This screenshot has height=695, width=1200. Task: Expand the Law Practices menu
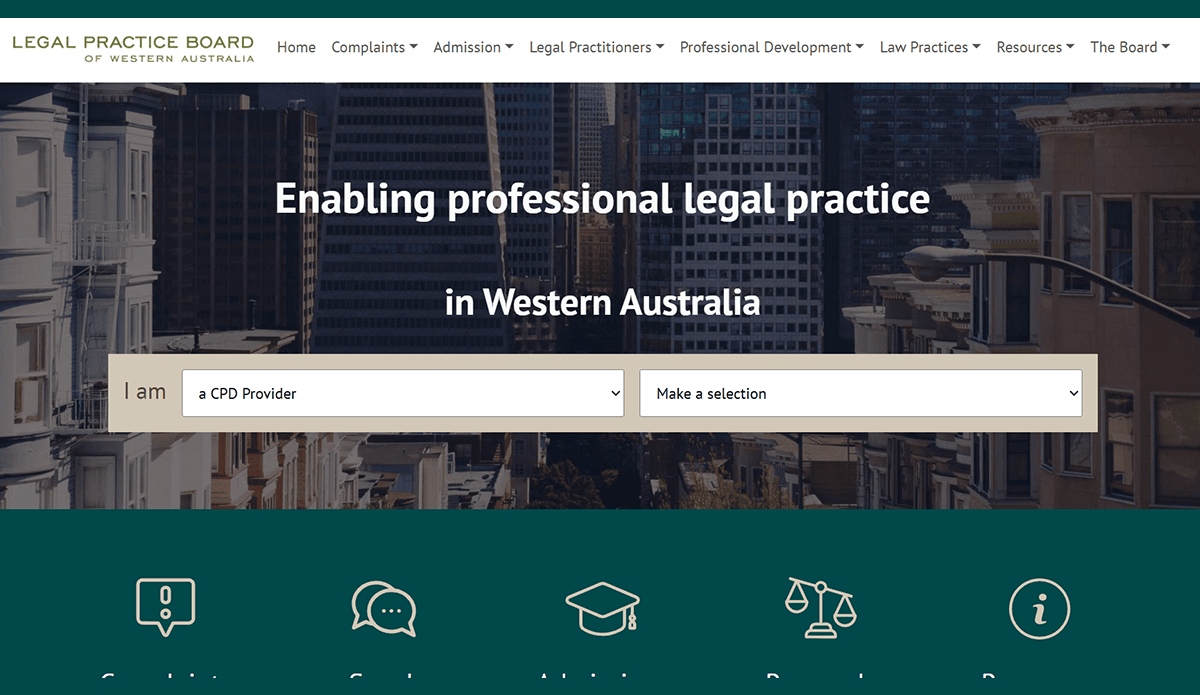(930, 47)
